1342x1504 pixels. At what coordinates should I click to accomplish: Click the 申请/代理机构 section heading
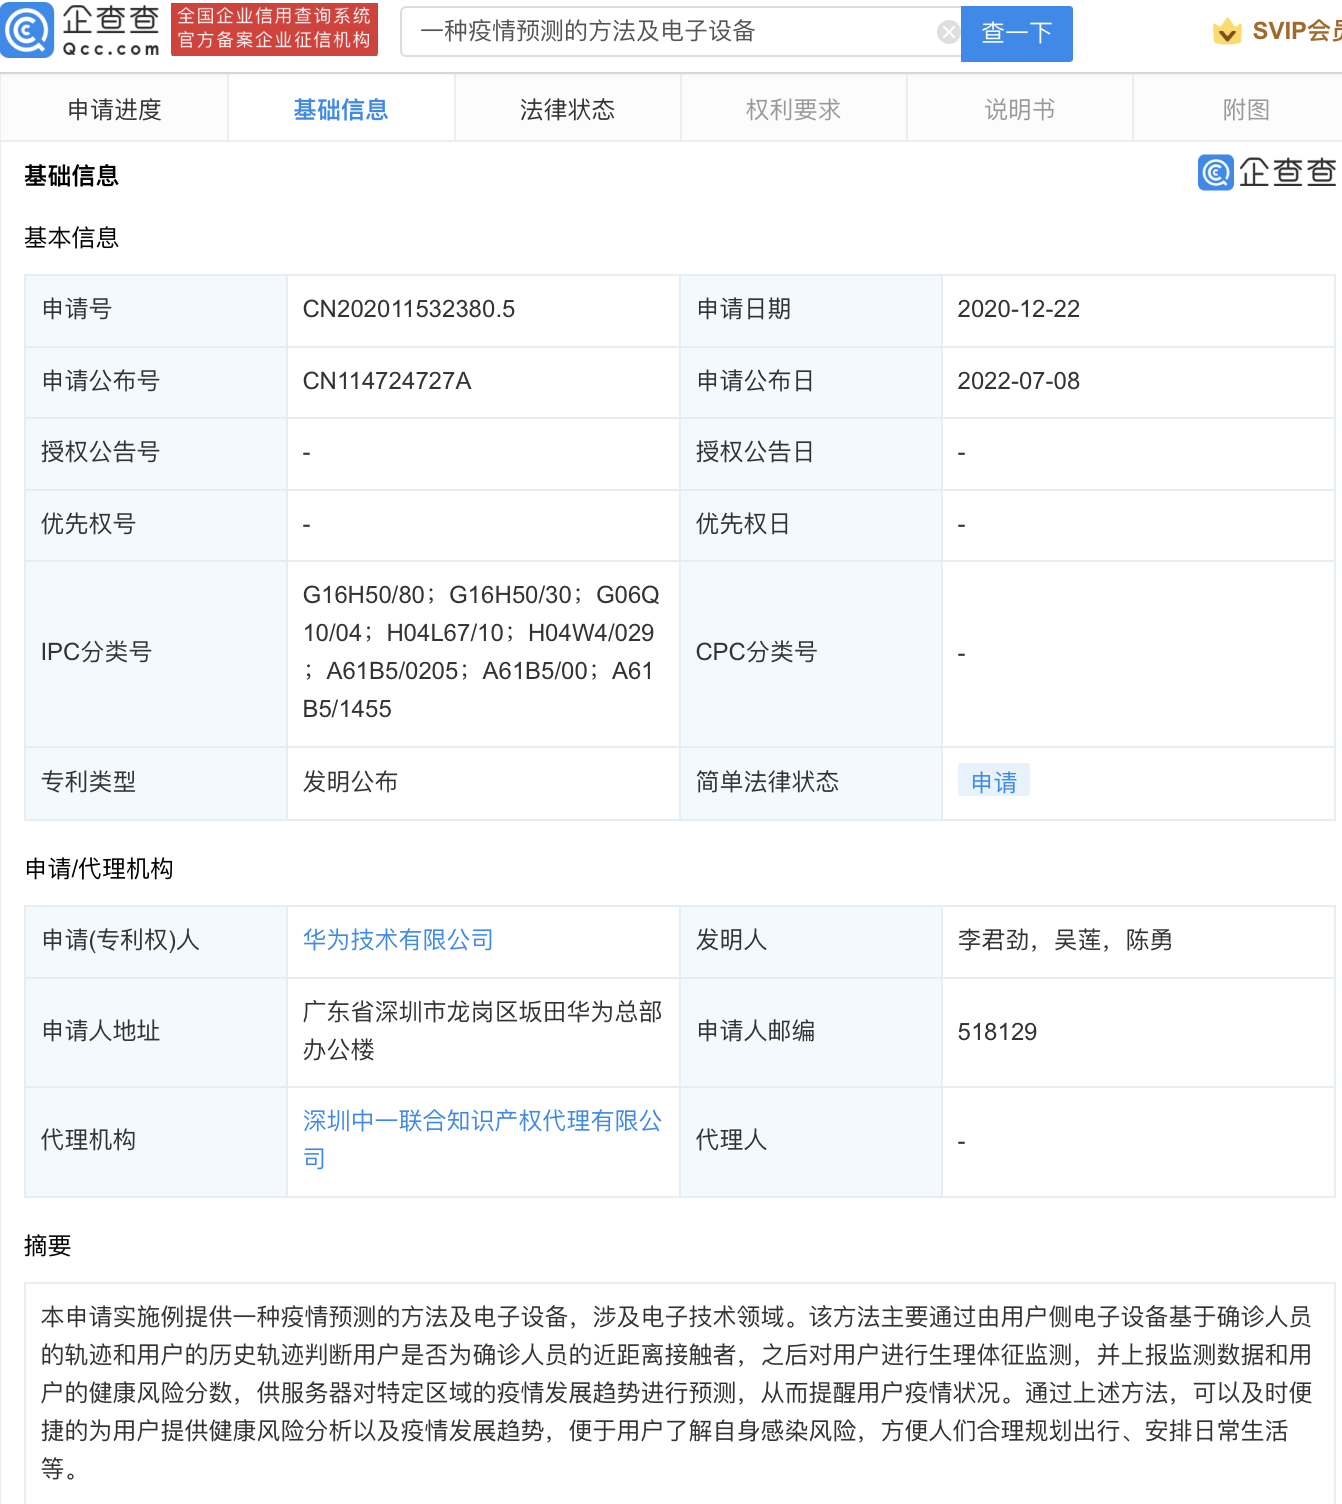click(x=98, y=869)
